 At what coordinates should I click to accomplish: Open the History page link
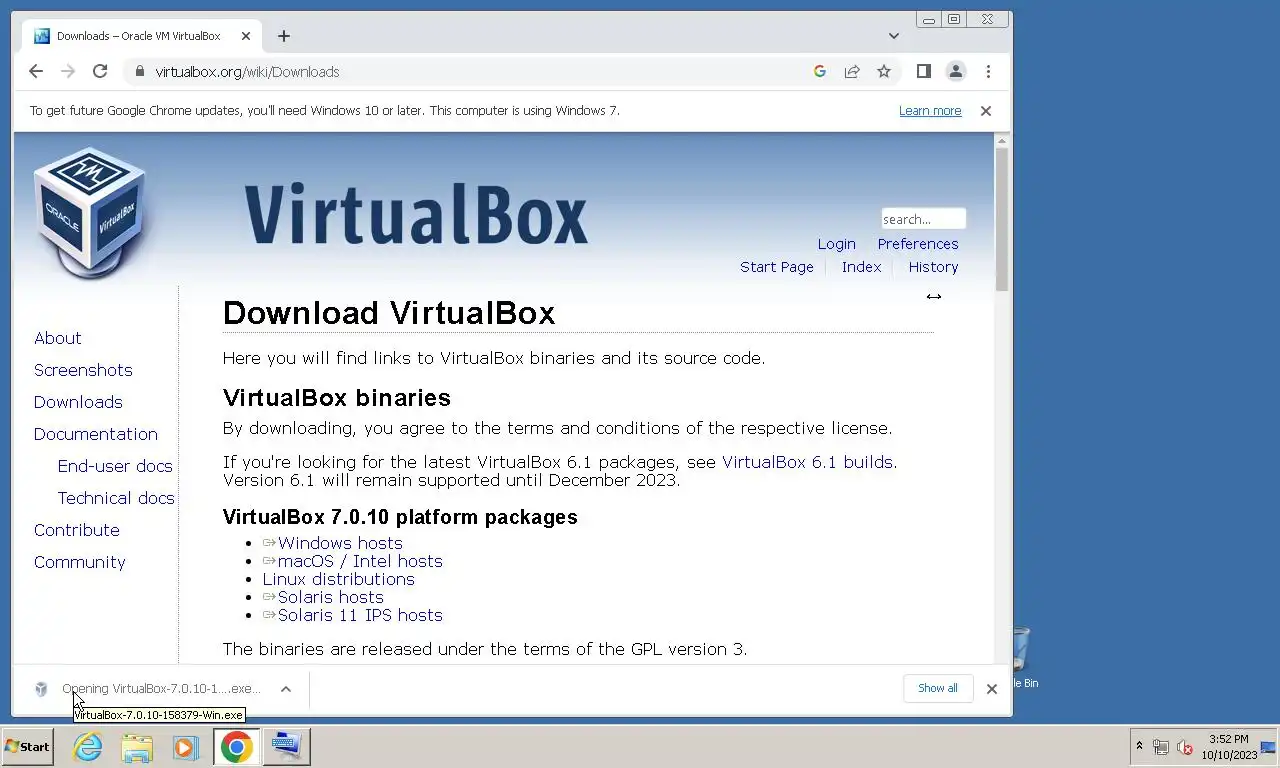(933, 267)
